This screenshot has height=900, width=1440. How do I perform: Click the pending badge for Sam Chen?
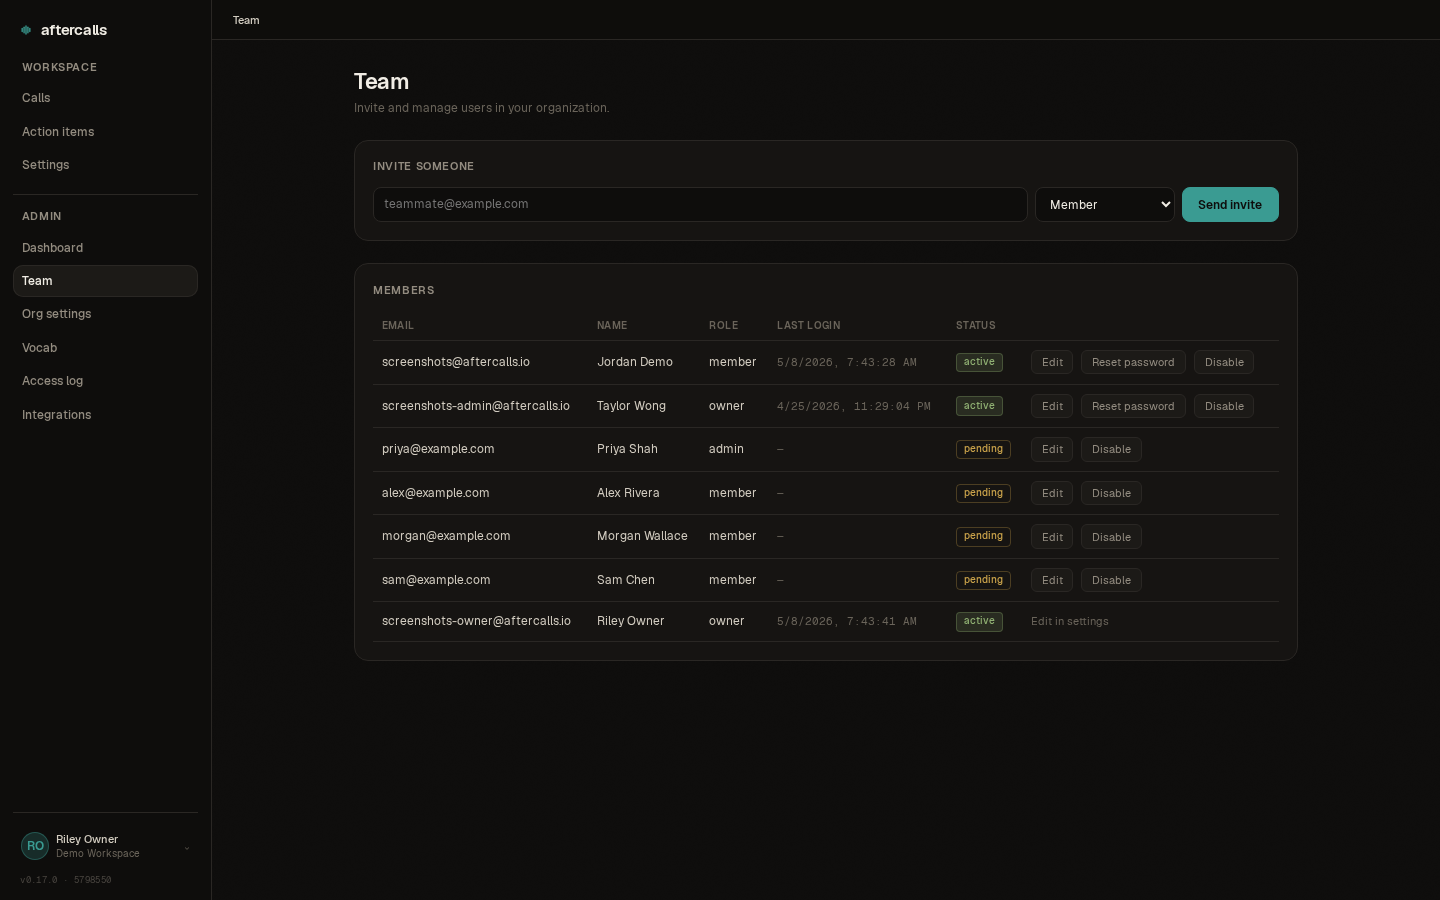pyautogui.click(x=983, y=580)
